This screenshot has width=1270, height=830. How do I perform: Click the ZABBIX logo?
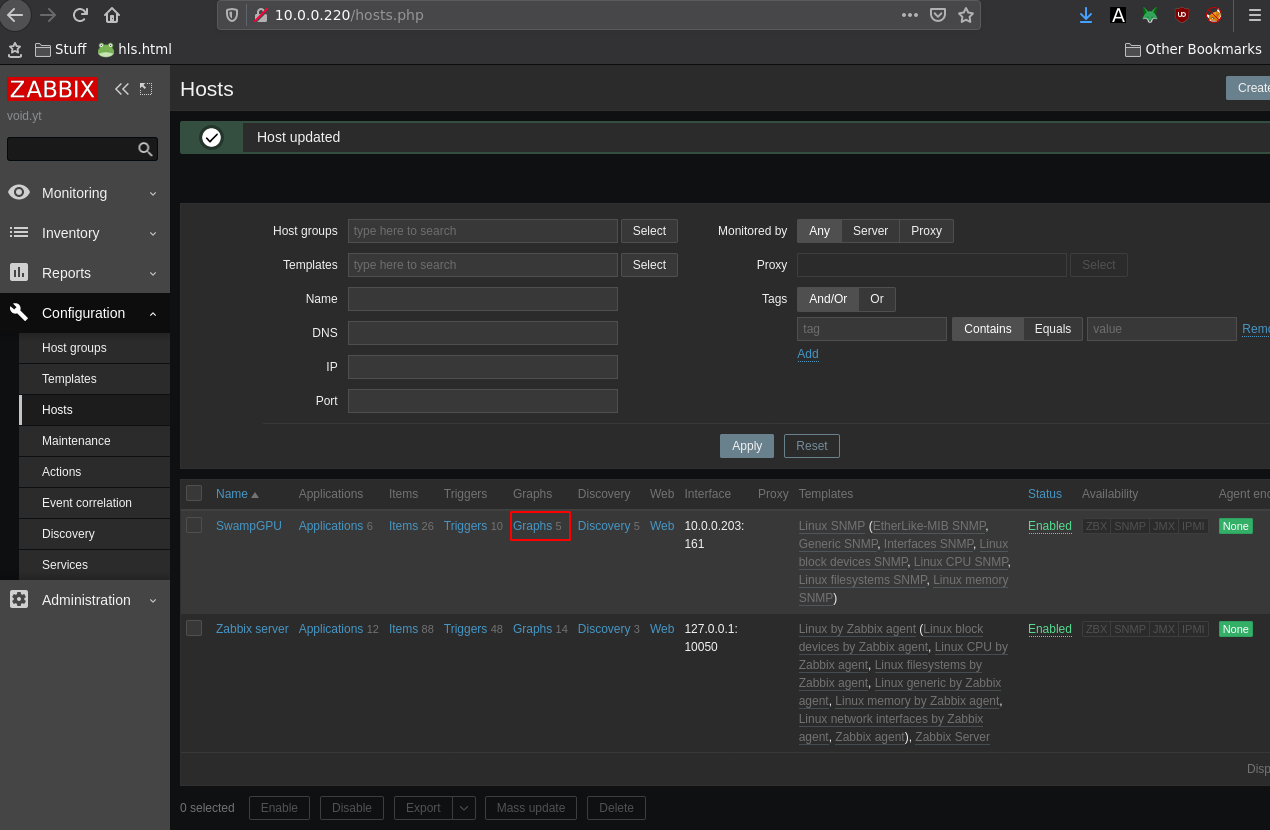coord(52,89)
